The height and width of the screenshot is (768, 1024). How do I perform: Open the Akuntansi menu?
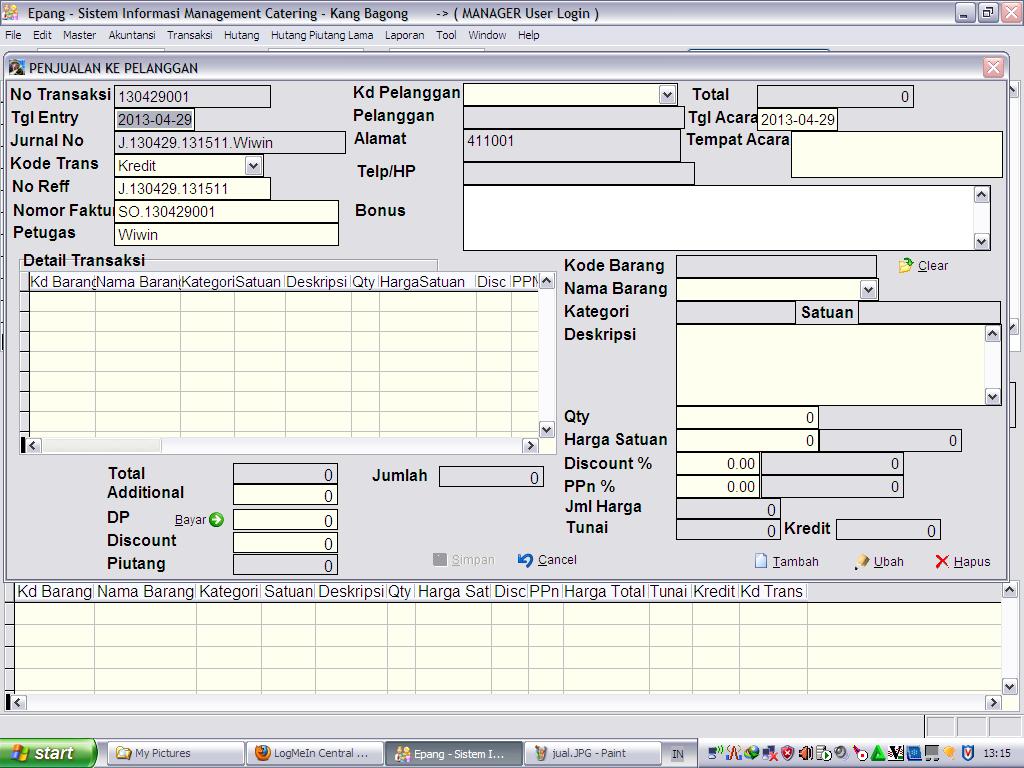click(x=131, y=35)
